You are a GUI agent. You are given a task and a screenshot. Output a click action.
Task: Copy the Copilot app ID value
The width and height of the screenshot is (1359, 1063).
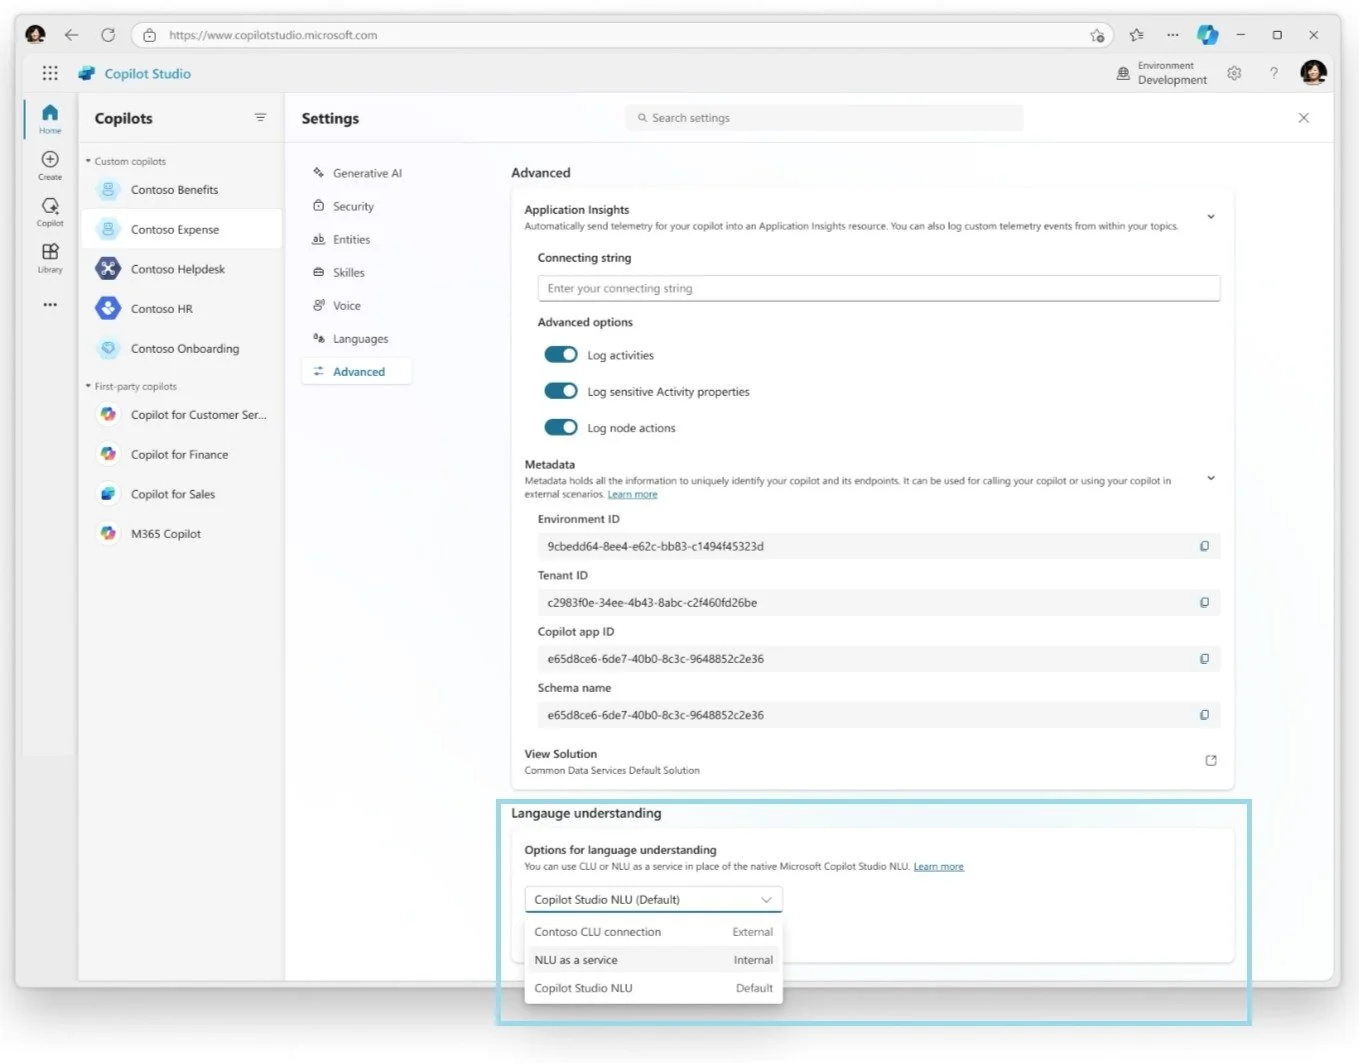(1204, 659)
